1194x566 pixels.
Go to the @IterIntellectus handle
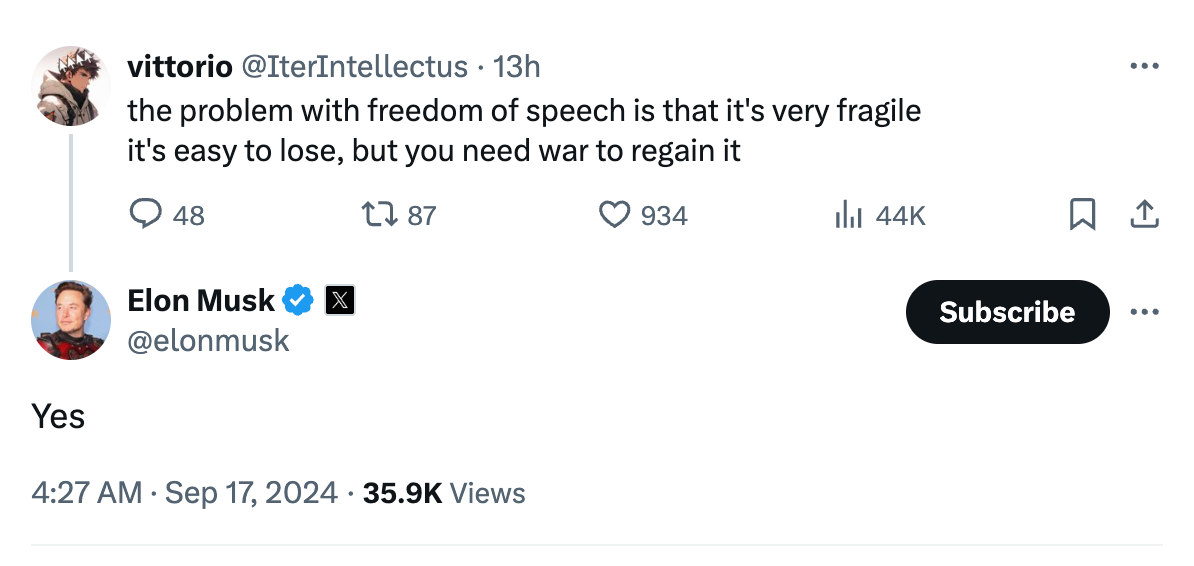pyautogui.click(x=351, y=67)
